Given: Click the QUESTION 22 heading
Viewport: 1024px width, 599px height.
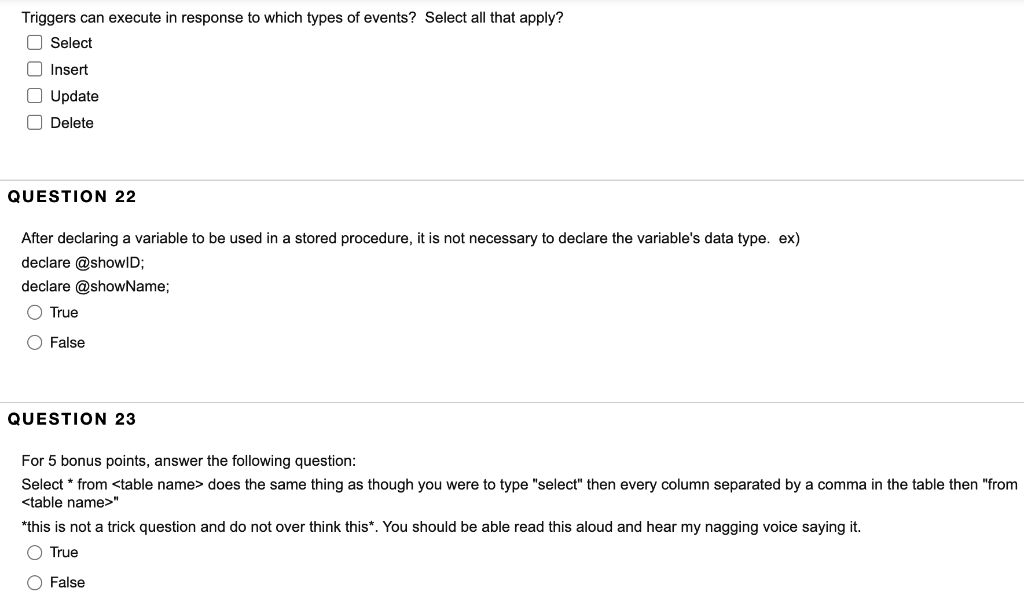Looking at the screenshot, I should [71, 196].
